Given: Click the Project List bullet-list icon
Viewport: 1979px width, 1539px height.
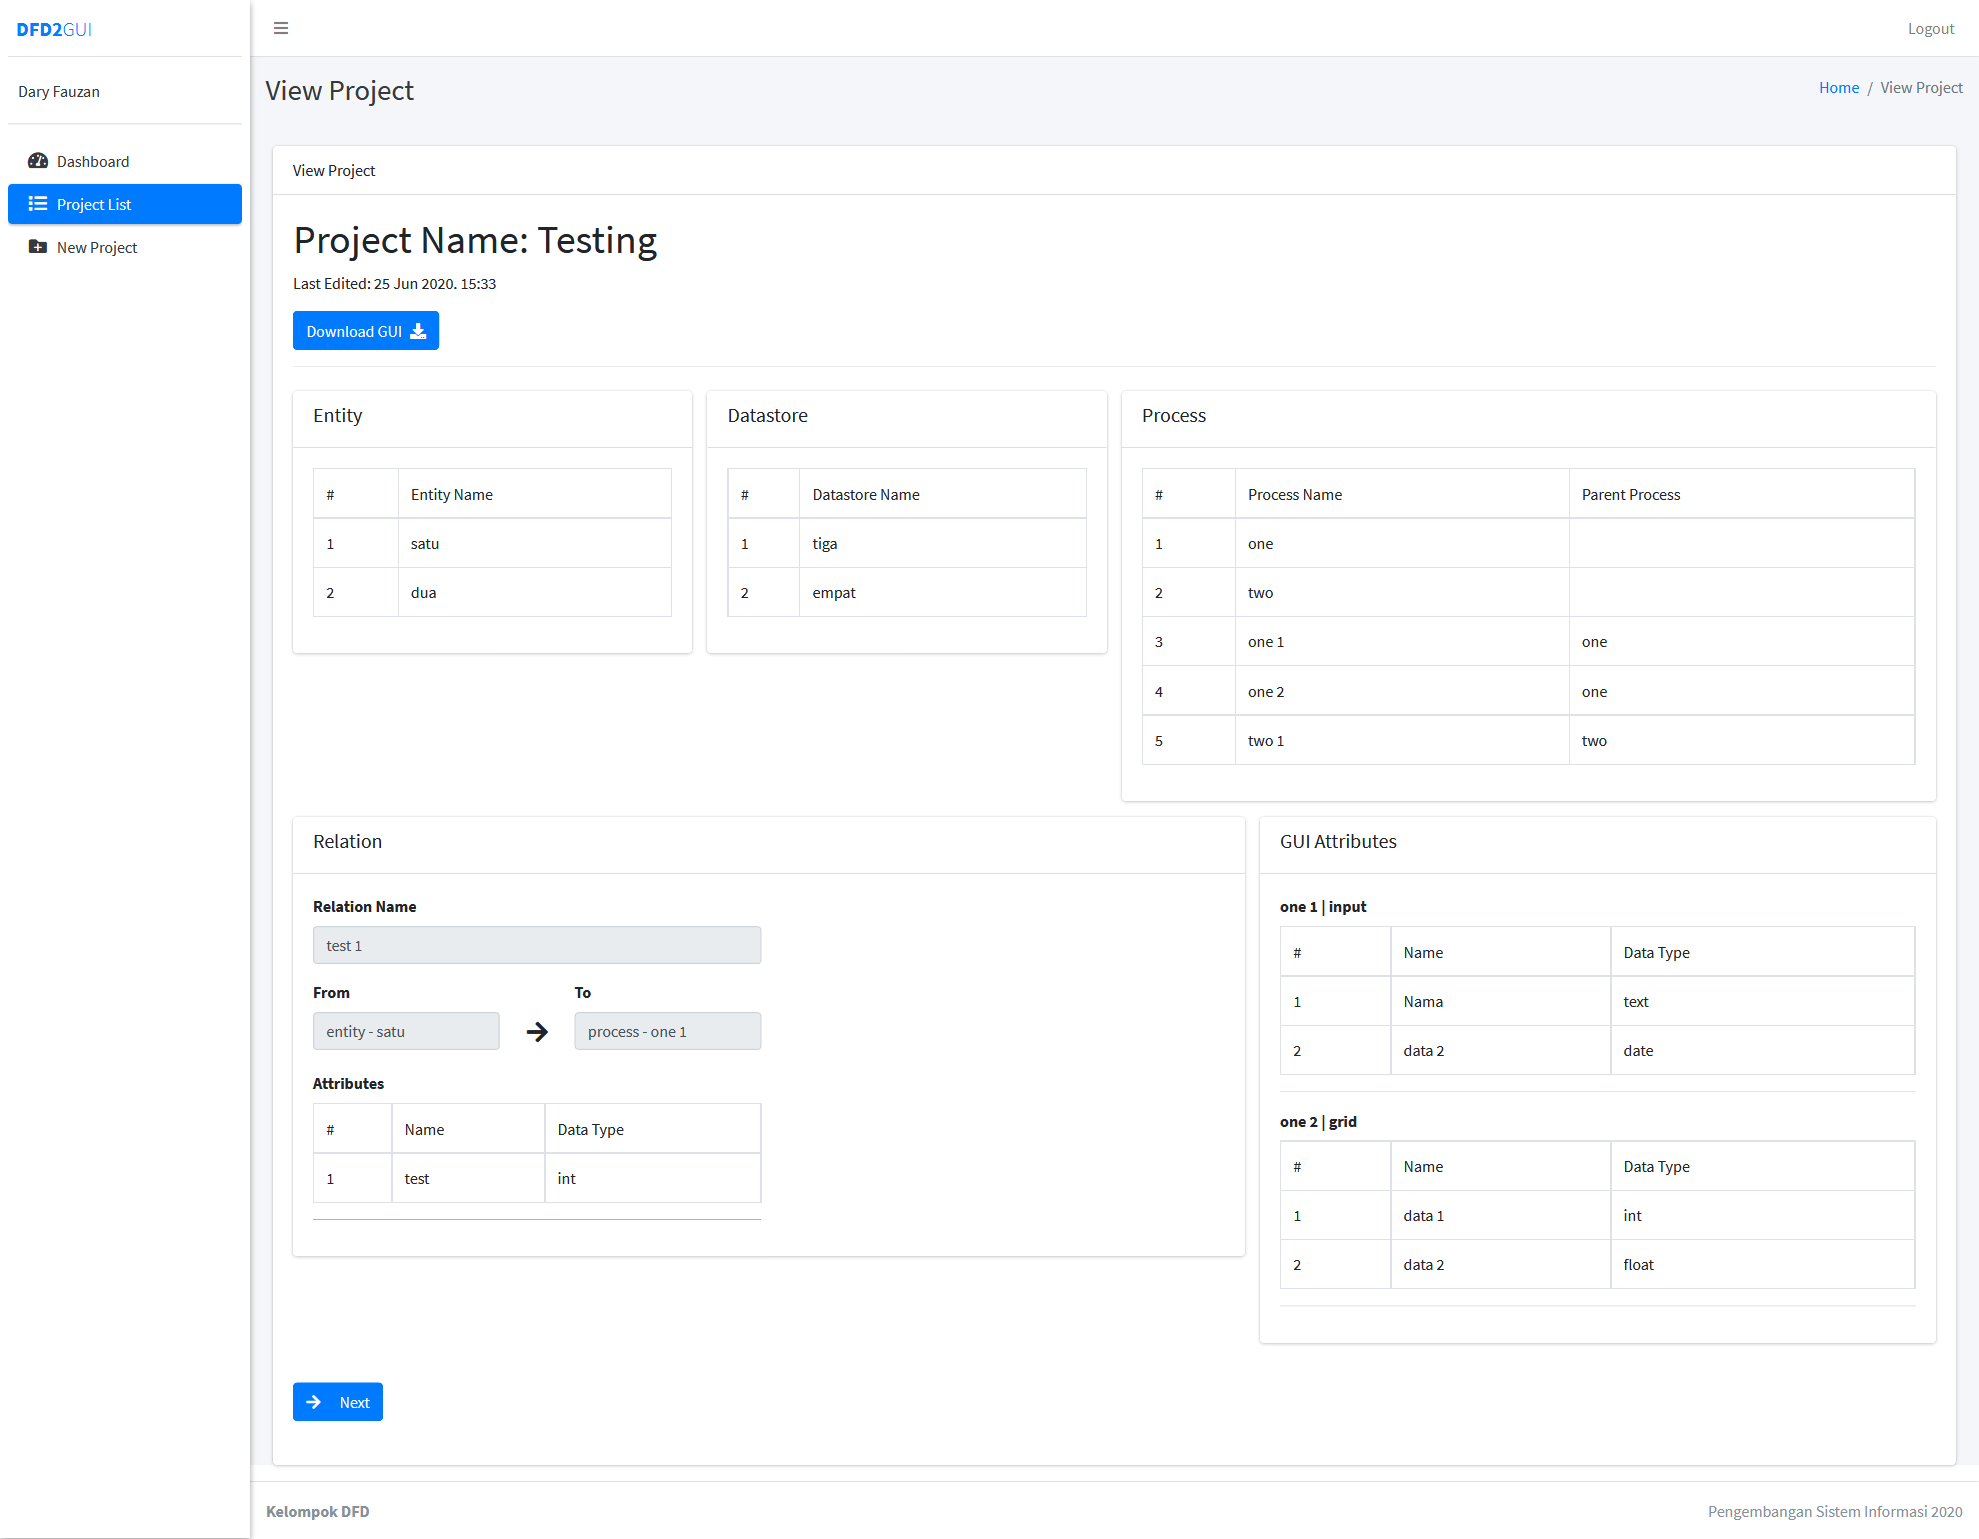Looking at the screenshot, I should point(38,204).
